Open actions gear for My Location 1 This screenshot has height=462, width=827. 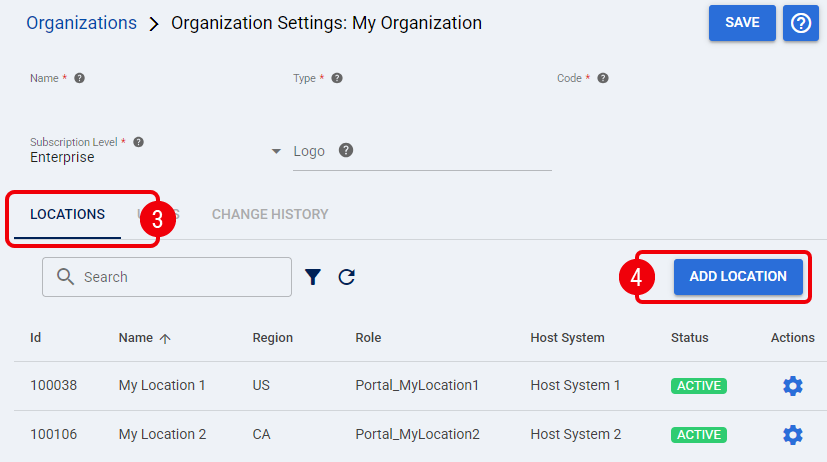(792, 386)
